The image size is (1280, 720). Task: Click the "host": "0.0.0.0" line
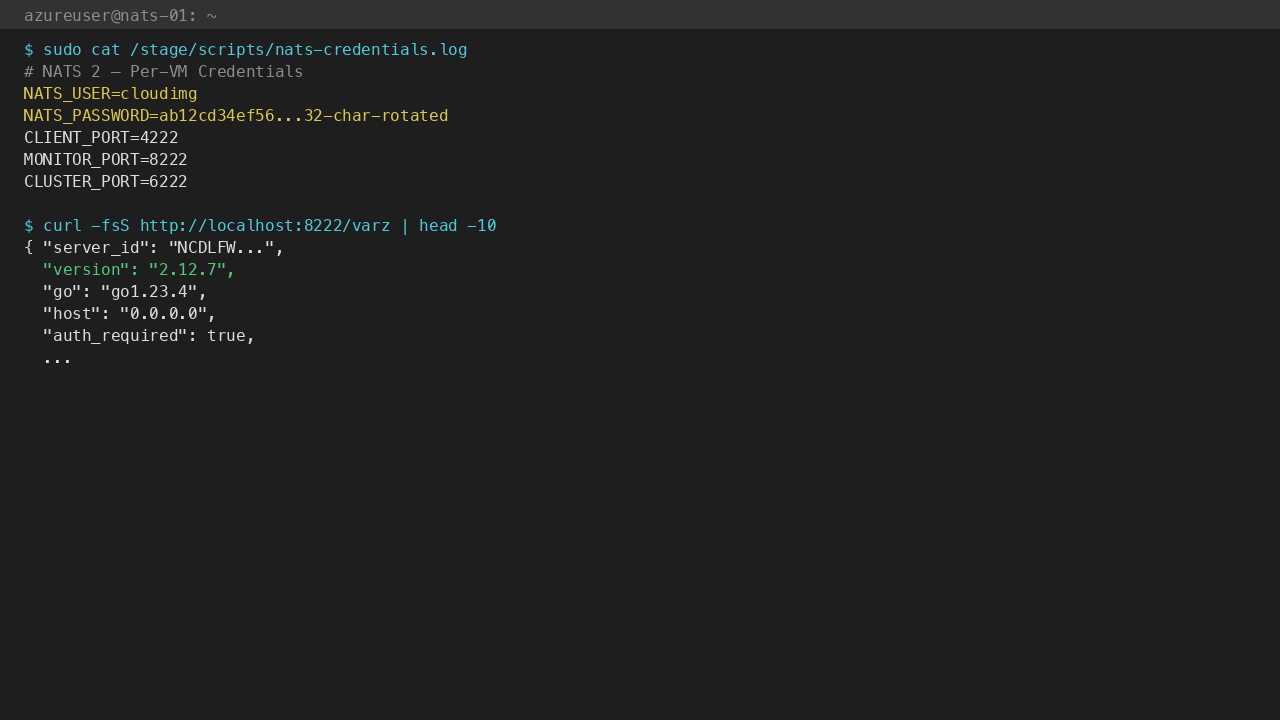tap(129, 314)
